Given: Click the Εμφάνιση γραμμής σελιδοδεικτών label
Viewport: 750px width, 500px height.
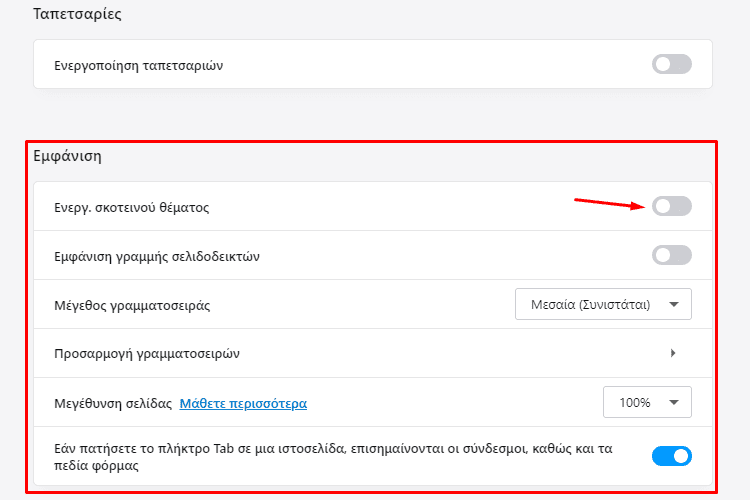Looking at the screenshot, I should click(x=157, y=256).
